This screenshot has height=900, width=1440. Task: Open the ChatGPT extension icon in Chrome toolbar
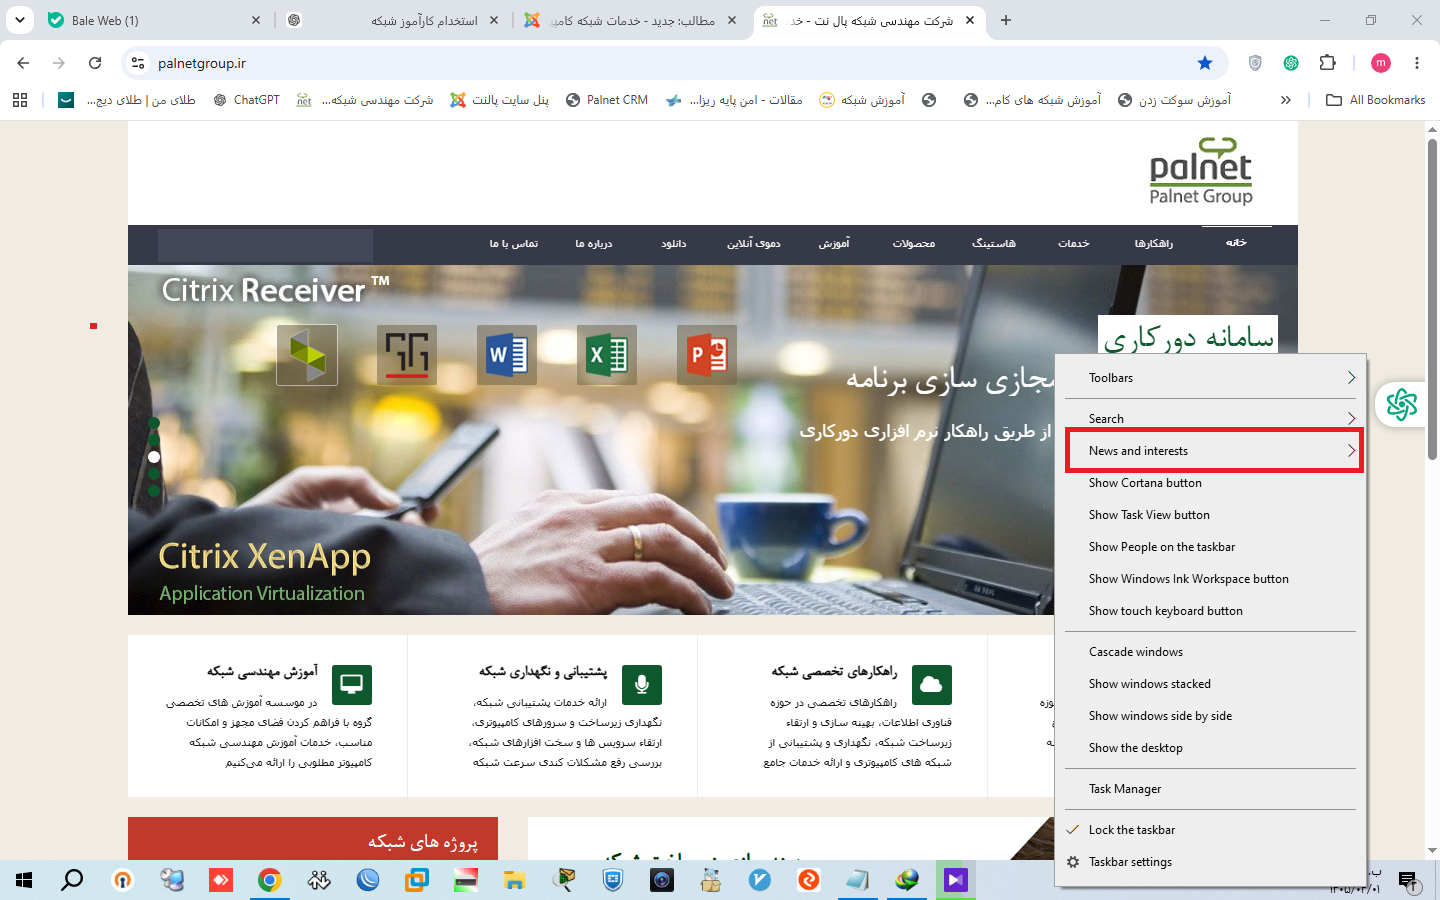click(x=1291, y=63)
